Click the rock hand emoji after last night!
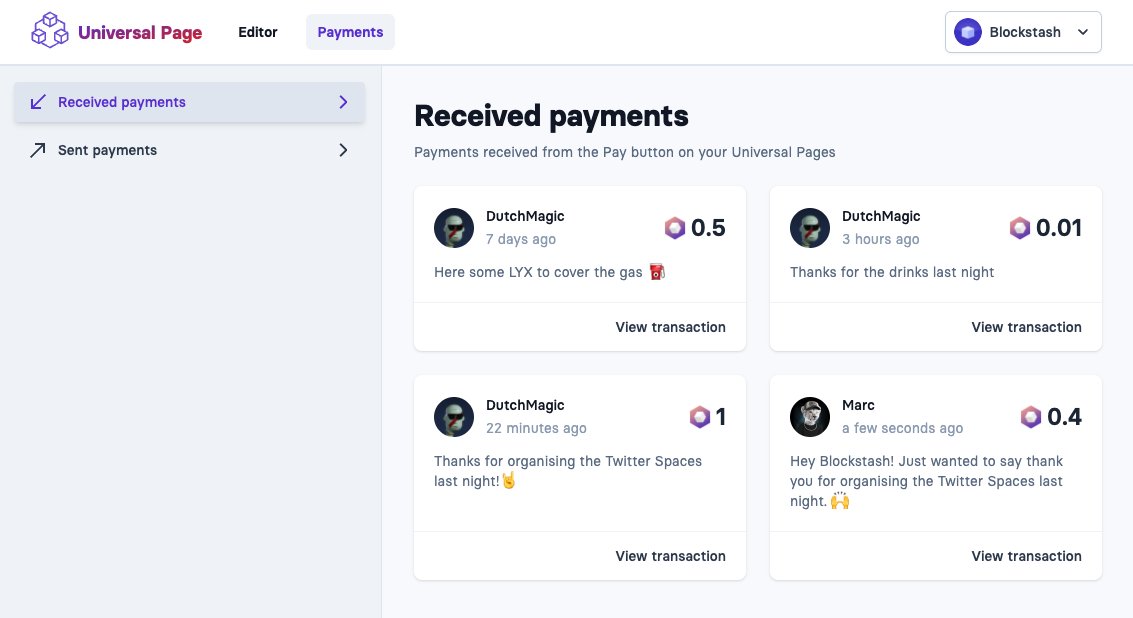The width and height of the screenshot is (1133, 618). [509, 480]
